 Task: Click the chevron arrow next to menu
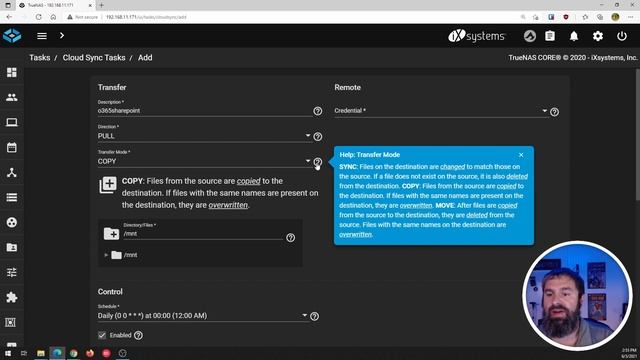pyautogui.click(x=62, y=36)
